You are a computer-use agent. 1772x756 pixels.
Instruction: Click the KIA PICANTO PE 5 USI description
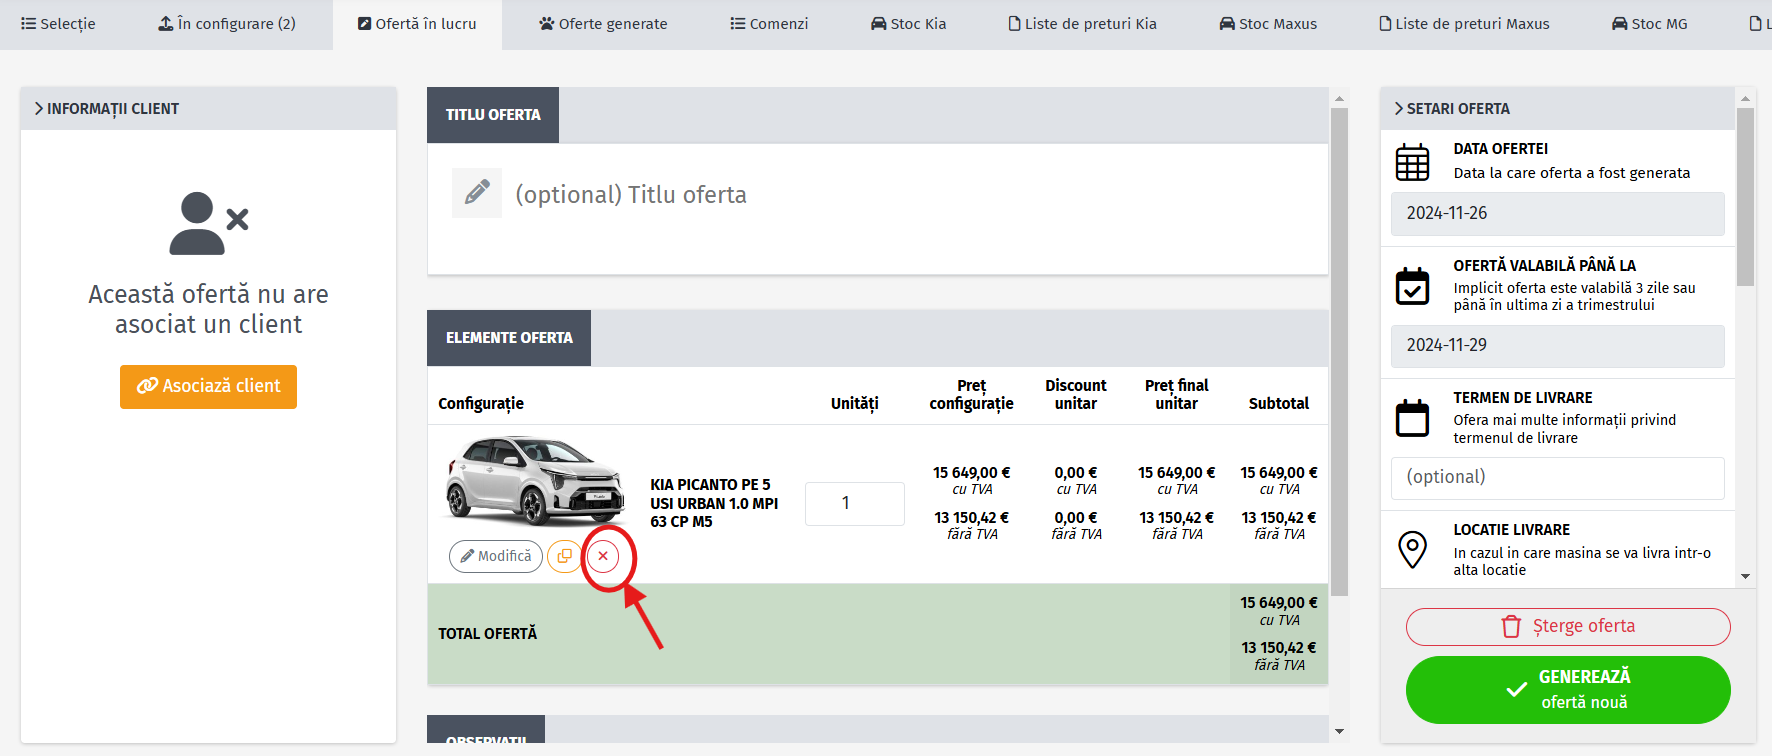pos(714,503)
